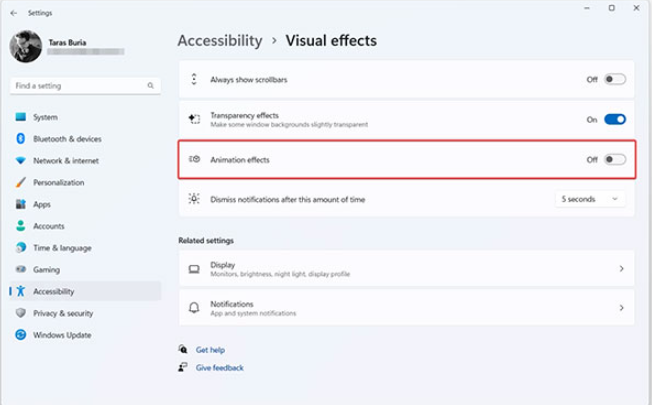Image resolution: width=652 pixels, height=405 pixels.
Task: Click the search magnifier icon
Action: click(151, 86)
